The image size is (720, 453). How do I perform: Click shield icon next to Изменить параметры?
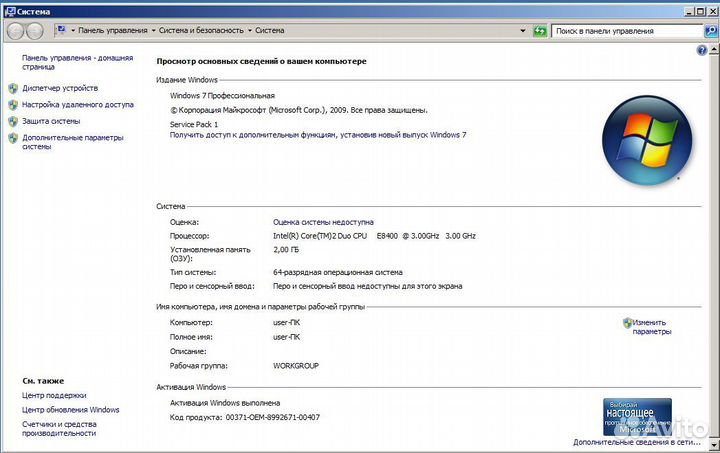627,323
